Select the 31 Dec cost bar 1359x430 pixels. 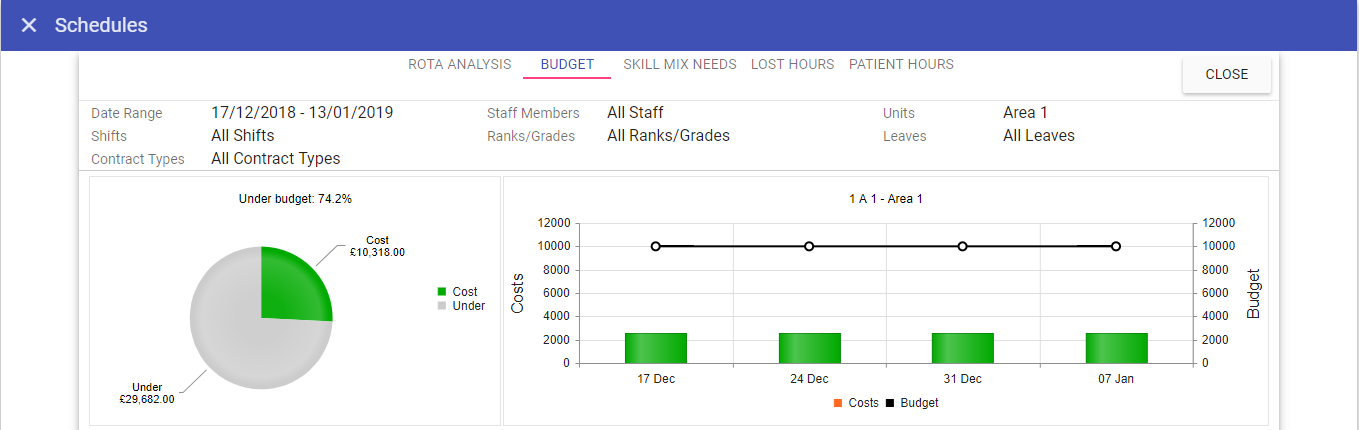(962, 348)
